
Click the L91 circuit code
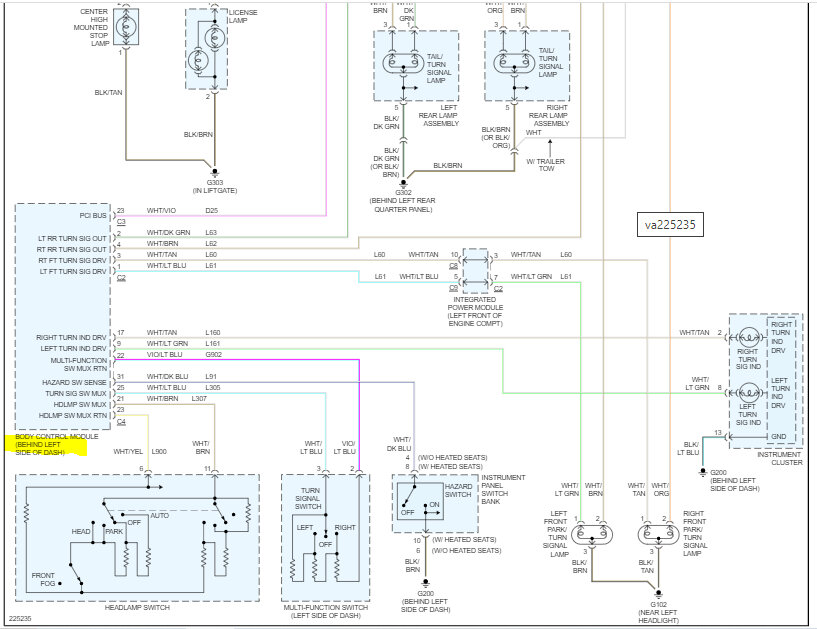(211, 376)
